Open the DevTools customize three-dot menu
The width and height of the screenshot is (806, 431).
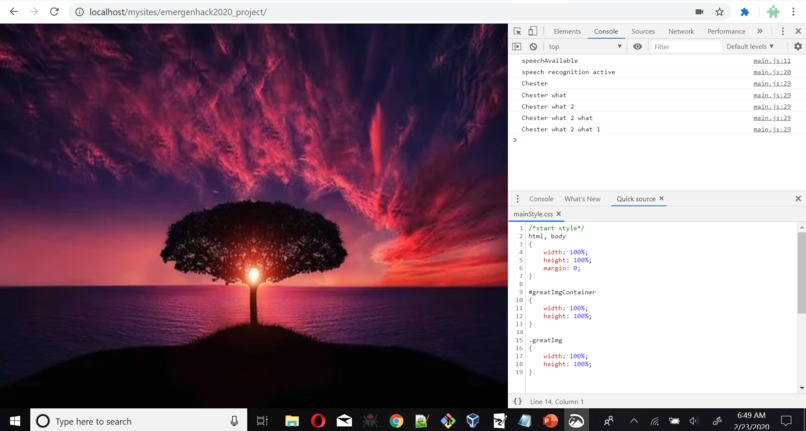coord(783,31)
